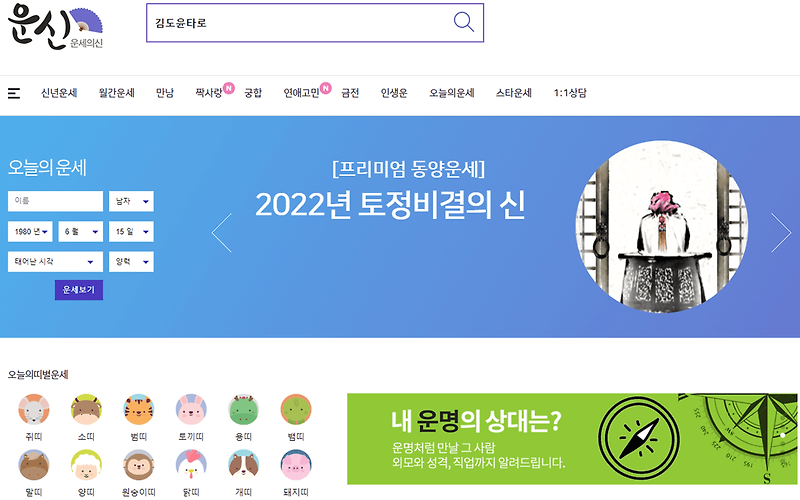
Task: Click the magnifier search icon
Action: click(463, 22)
